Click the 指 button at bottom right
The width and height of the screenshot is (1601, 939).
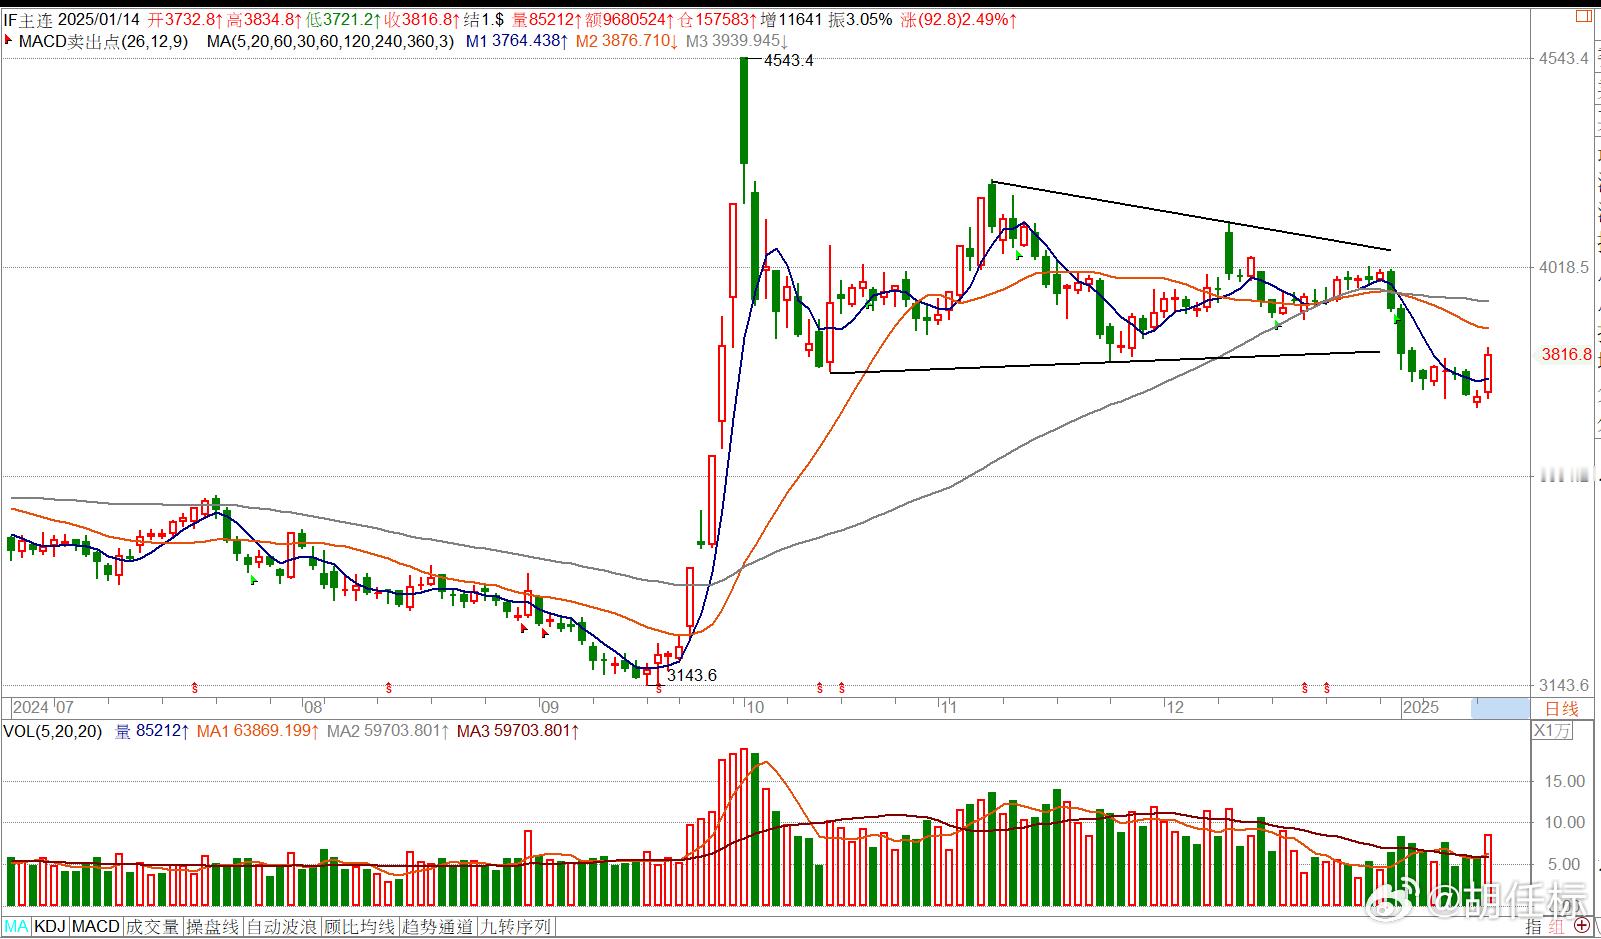click(x=1533, y=928)
